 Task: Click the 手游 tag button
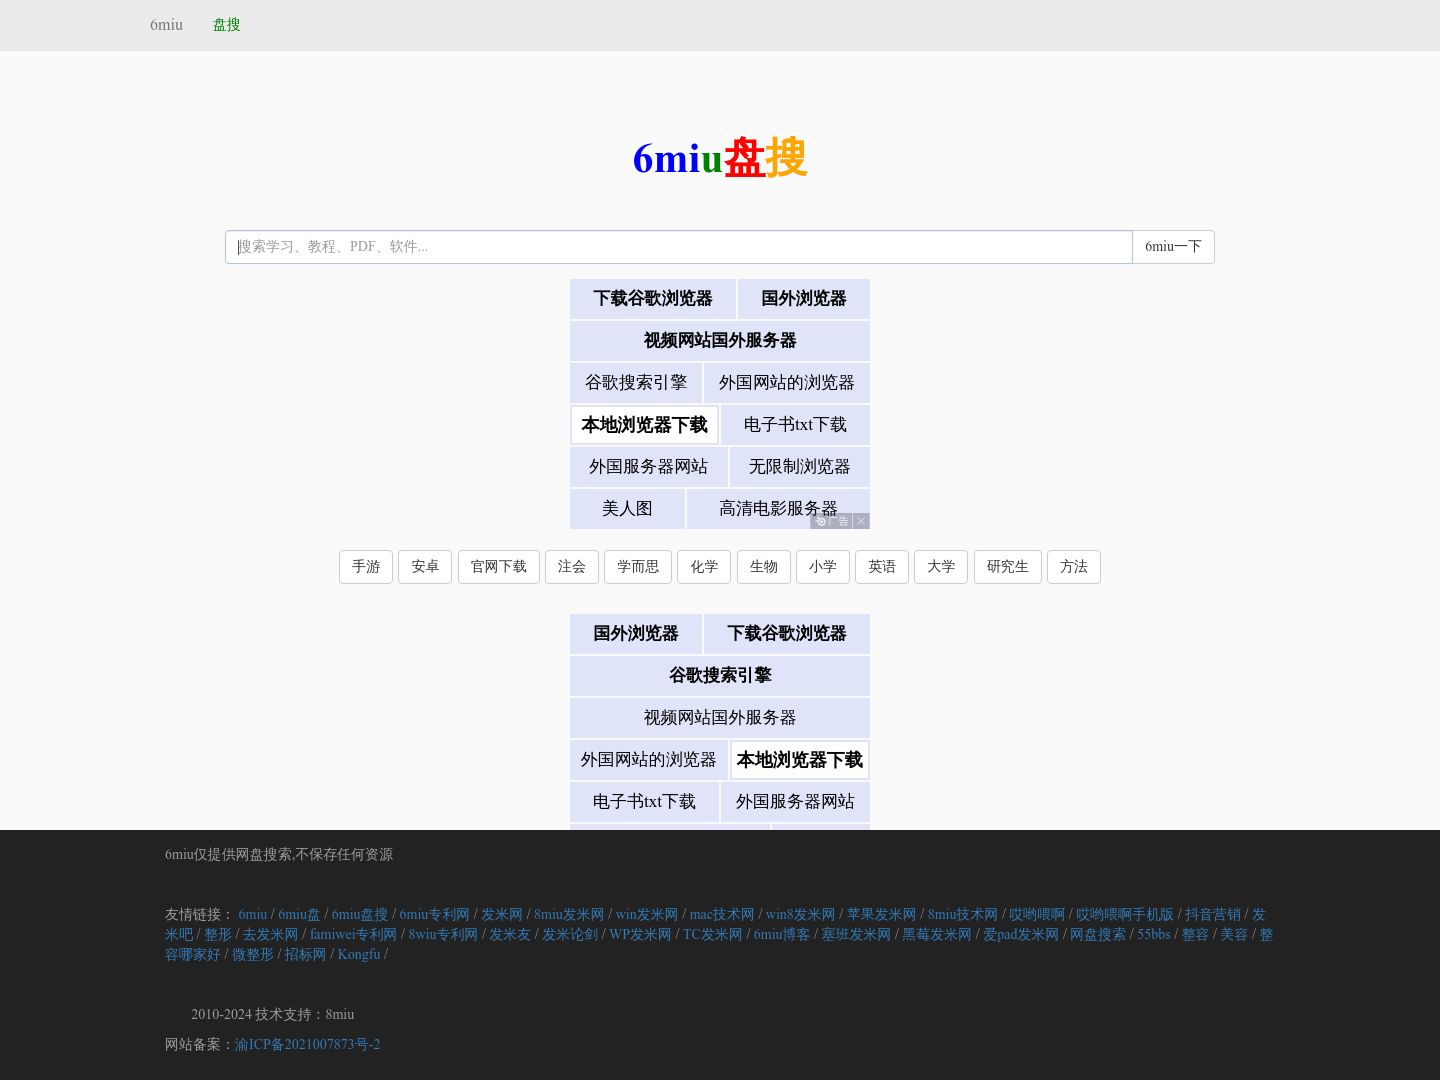(x=366, y=567)
